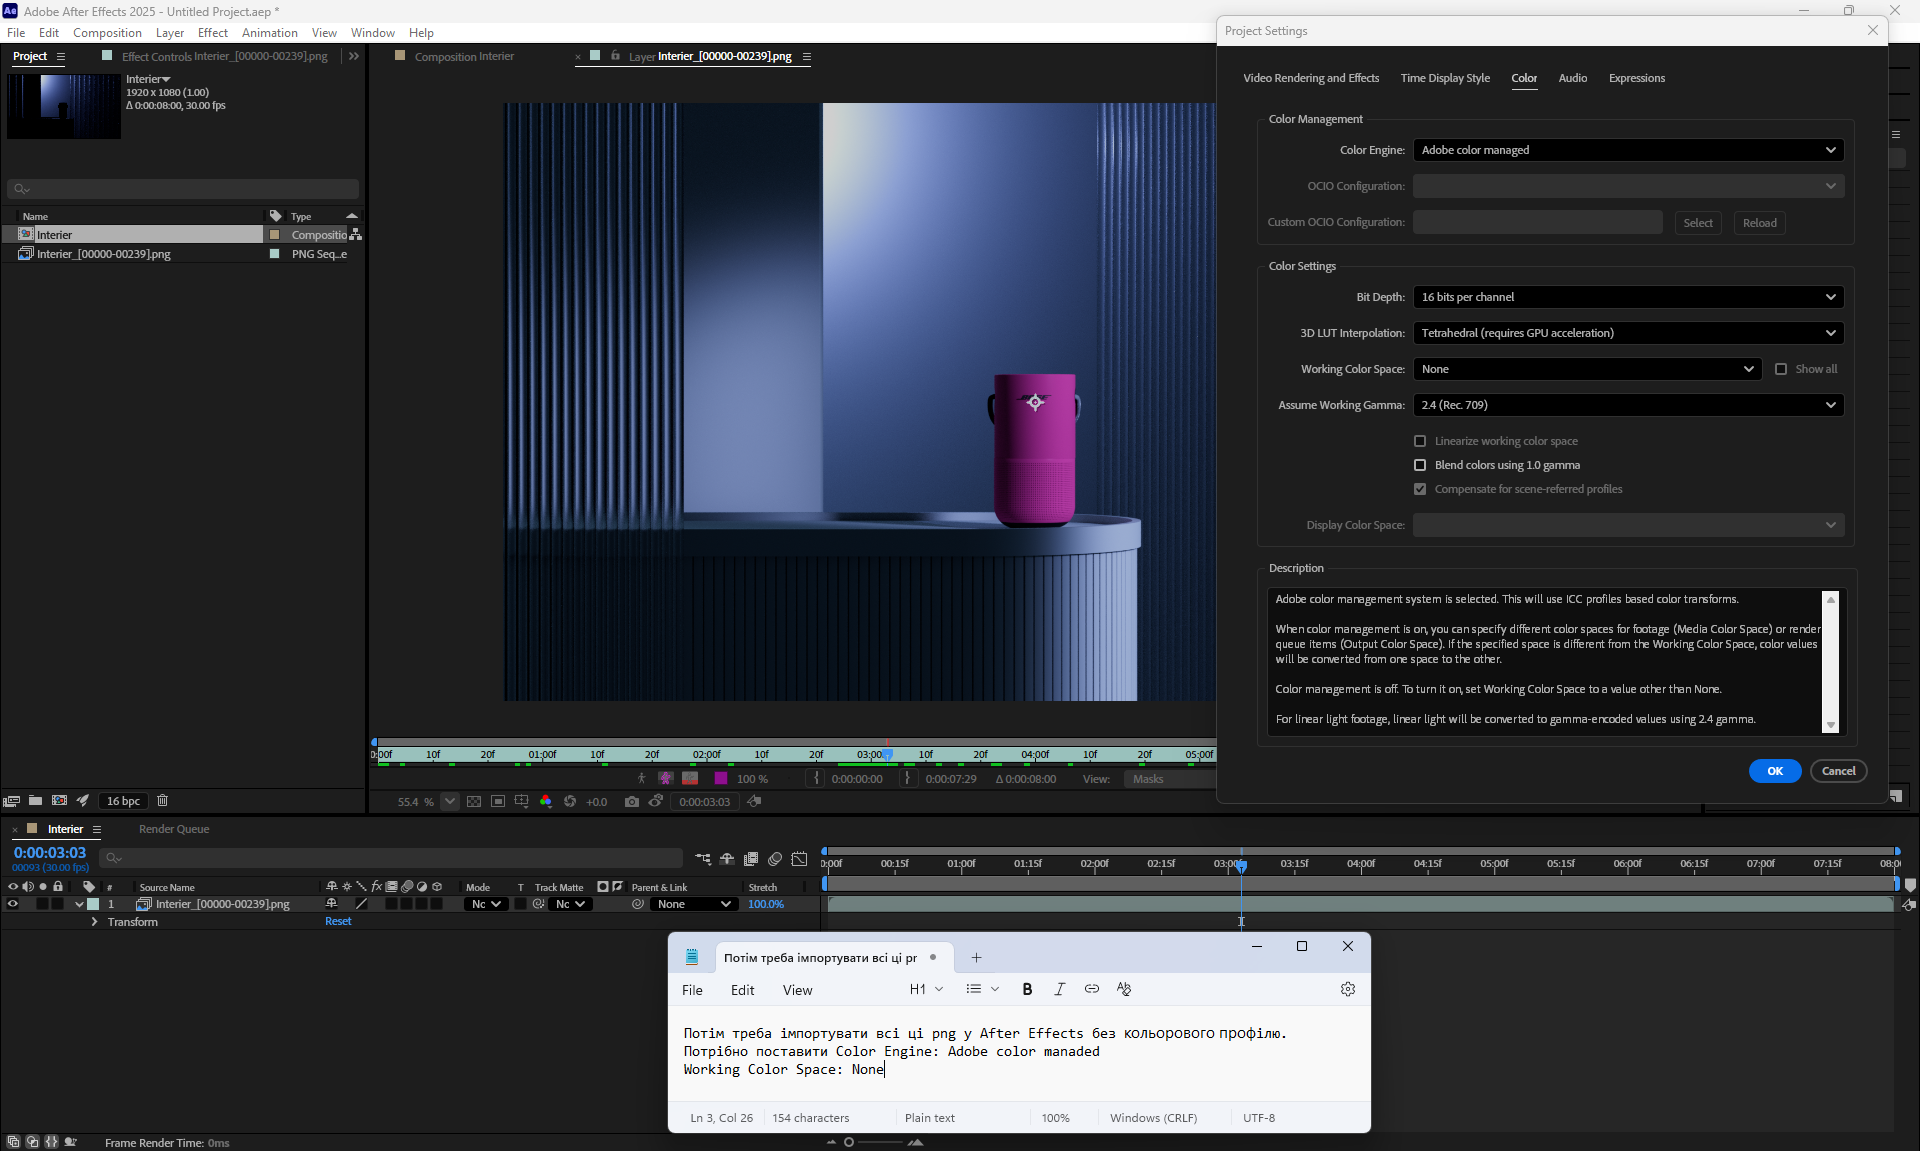This screenshot has width=1920, height=1151.
Task: Click the Notepad settings gear icon
Action: (x=1347, y=989)
